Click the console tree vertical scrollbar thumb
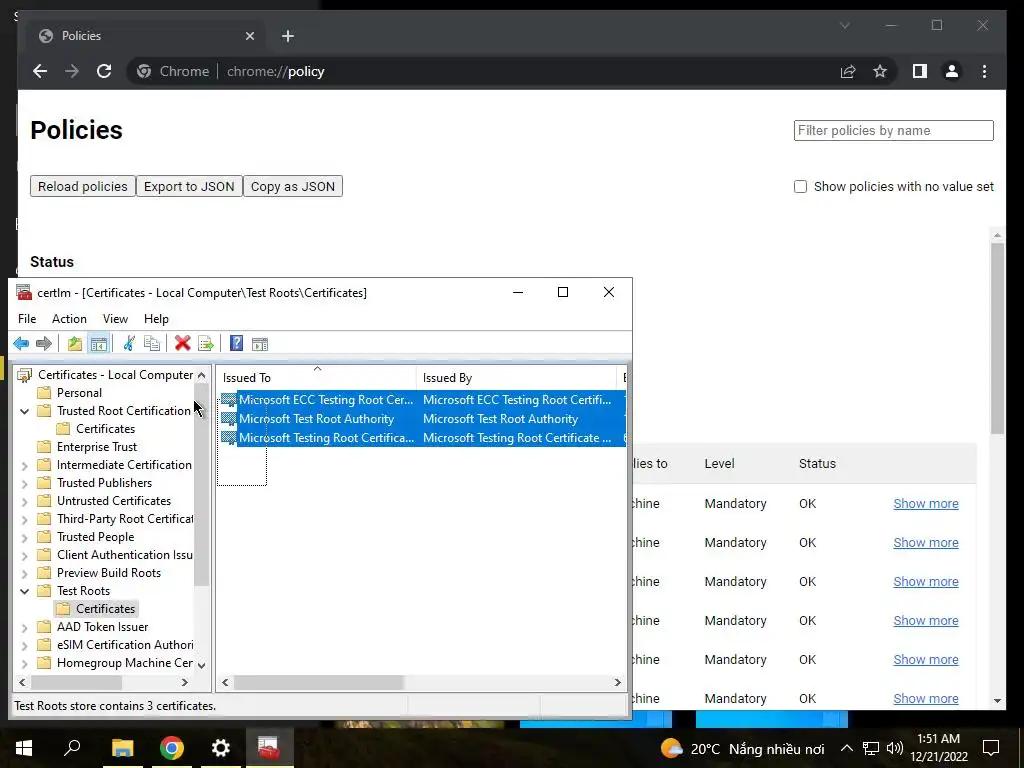1024x768 pixels. 202,483
